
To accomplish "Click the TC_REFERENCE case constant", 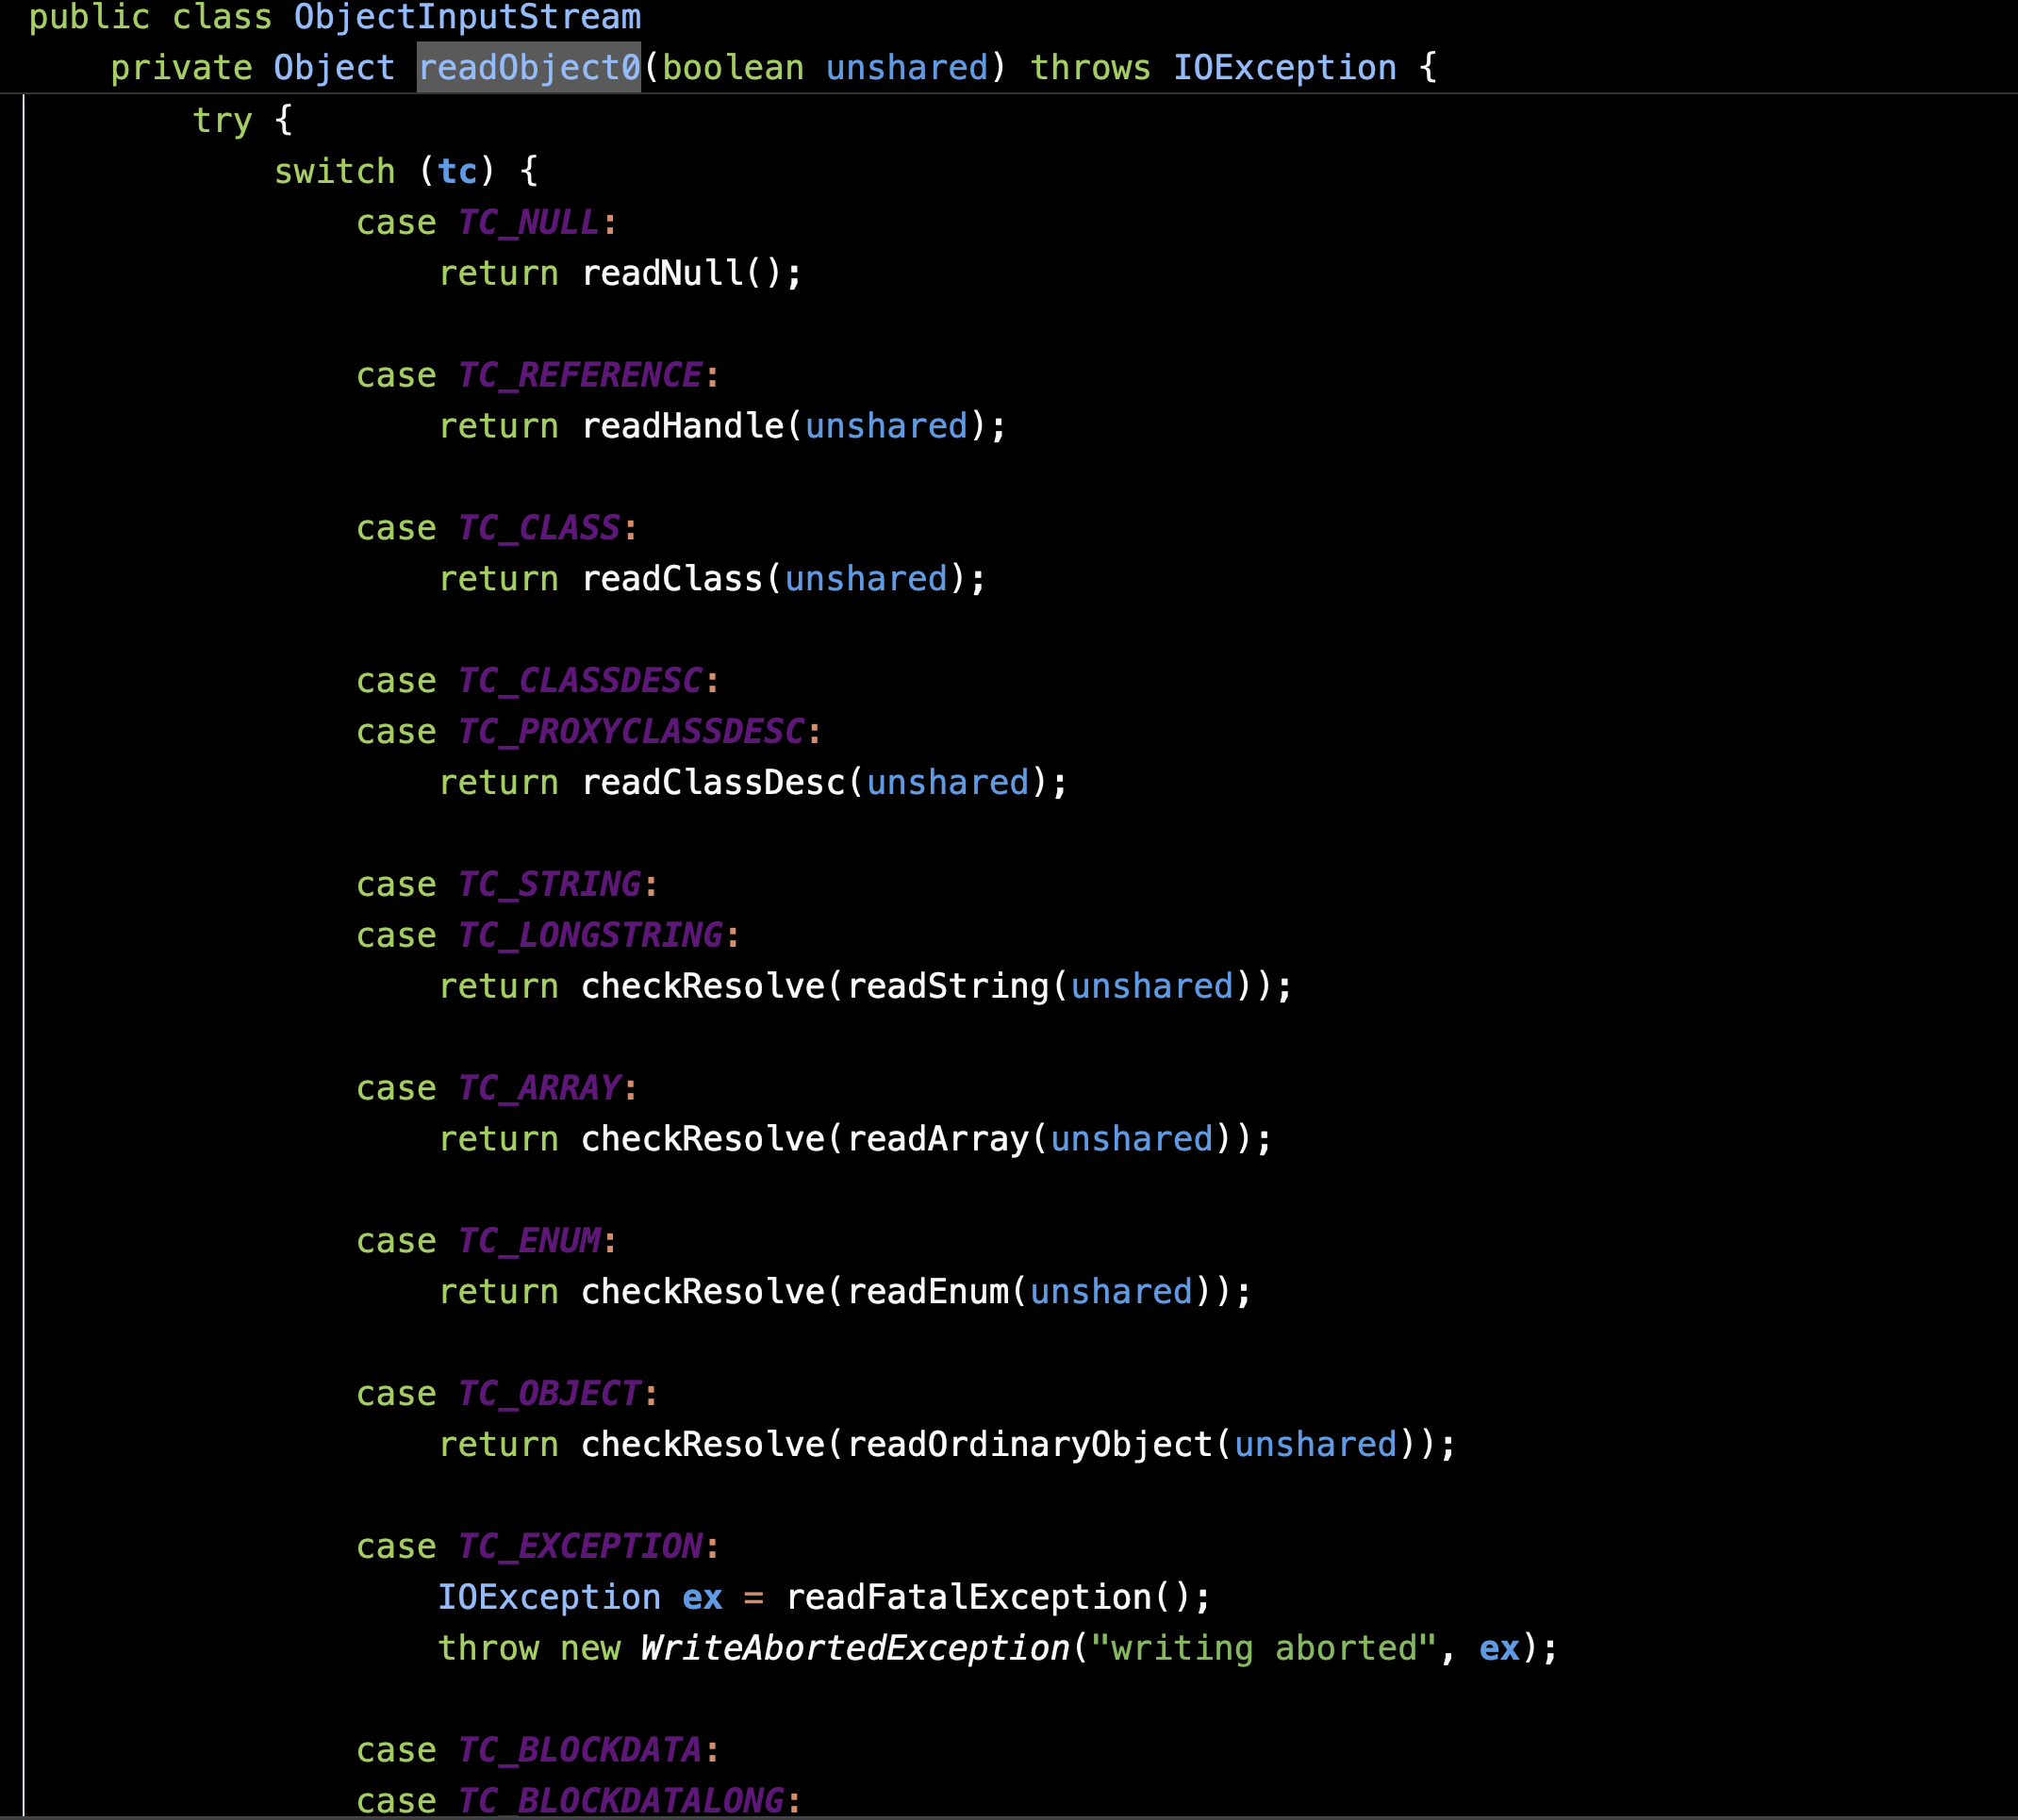I will point(580,375).
